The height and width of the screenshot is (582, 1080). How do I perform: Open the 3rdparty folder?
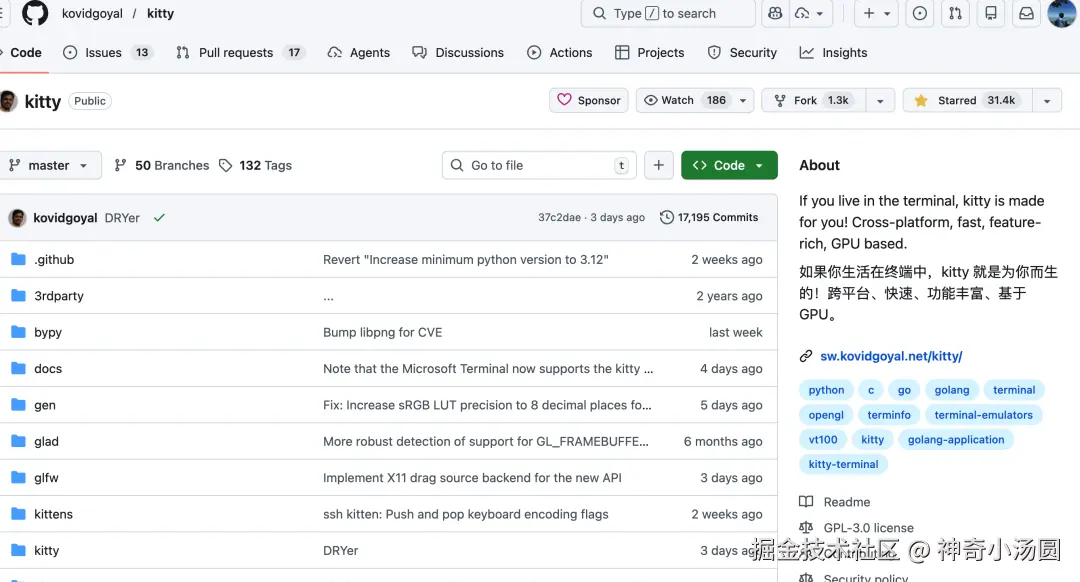59,295
